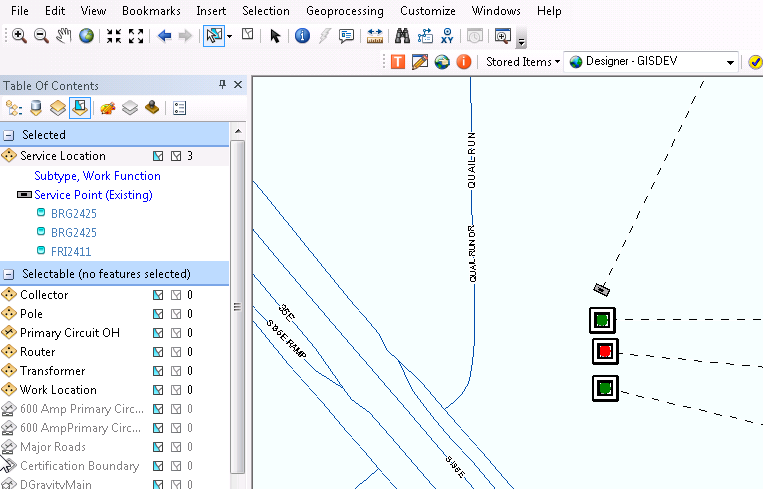Click the Service Location layer name
This screenshot has height=489, width=763.
pyautogui.click(x=63, y=156)
